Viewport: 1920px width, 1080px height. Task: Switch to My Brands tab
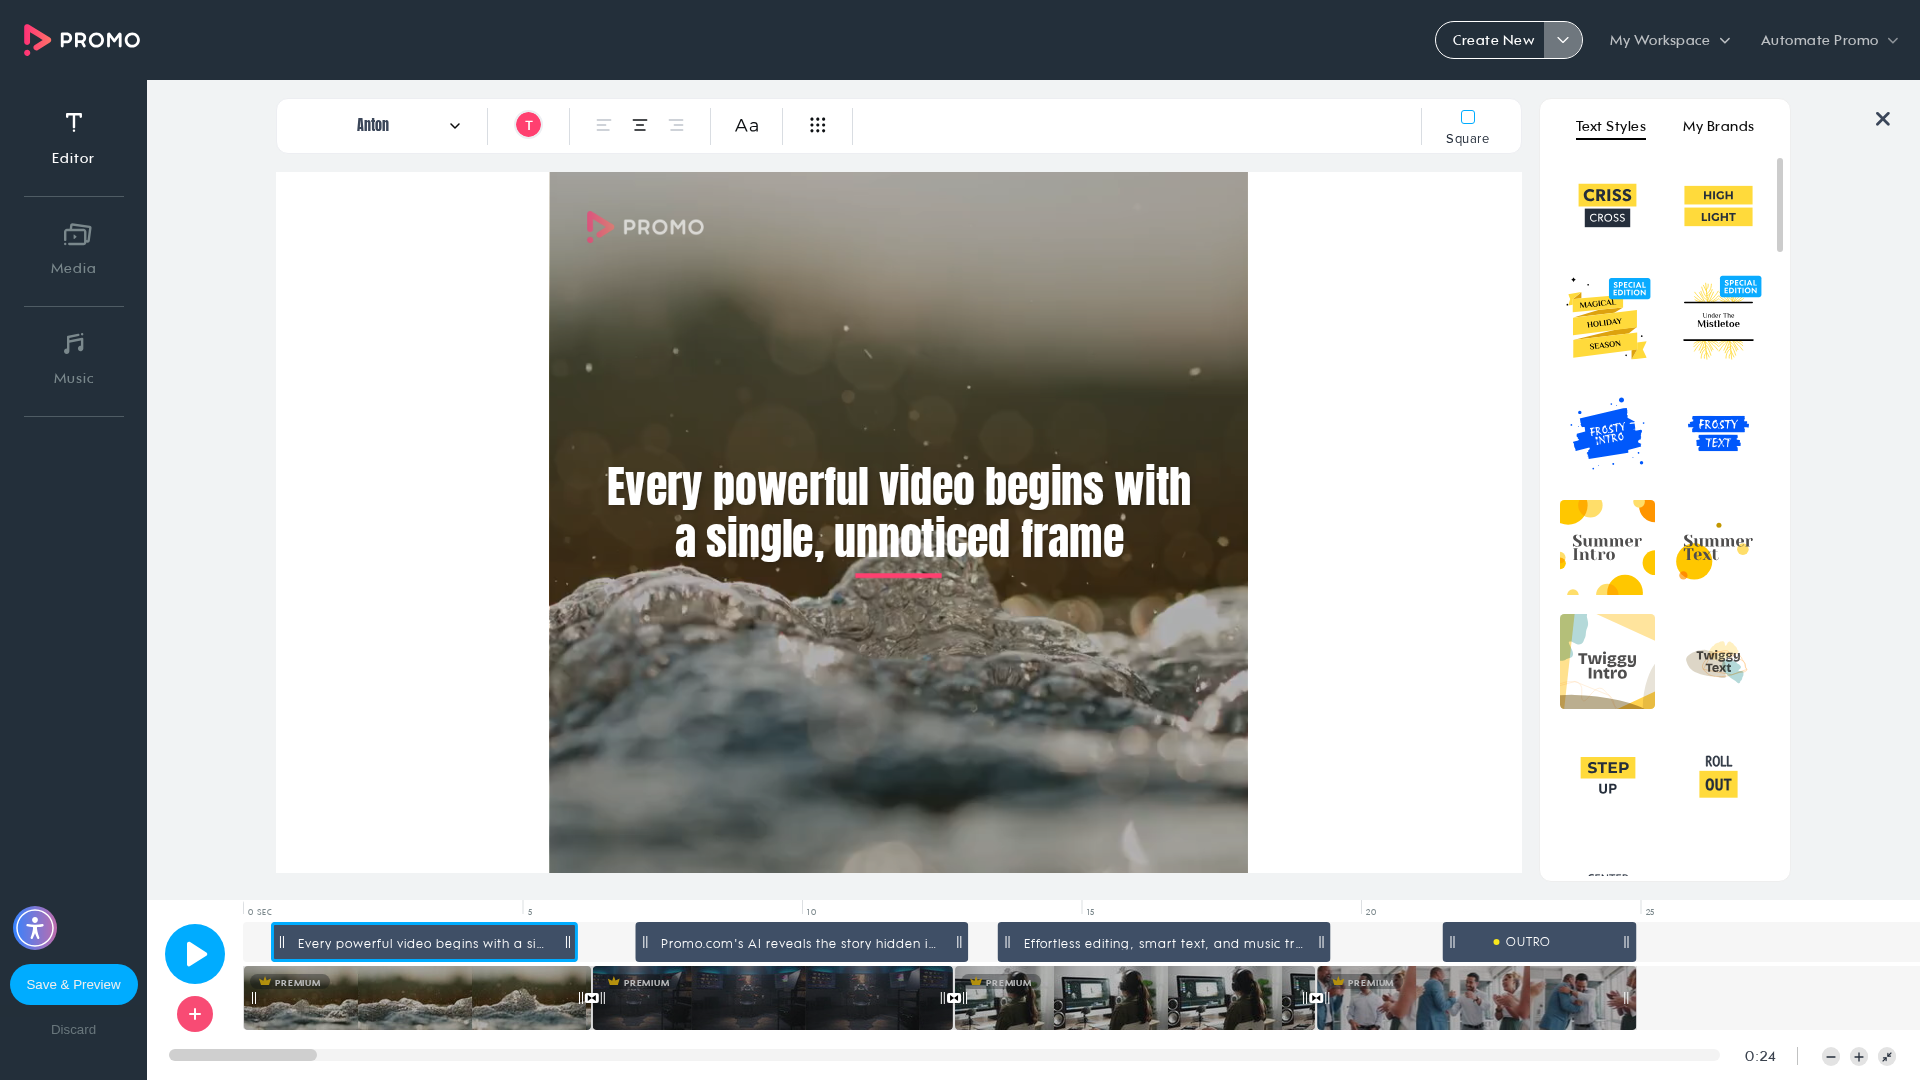pos(1718,126)
